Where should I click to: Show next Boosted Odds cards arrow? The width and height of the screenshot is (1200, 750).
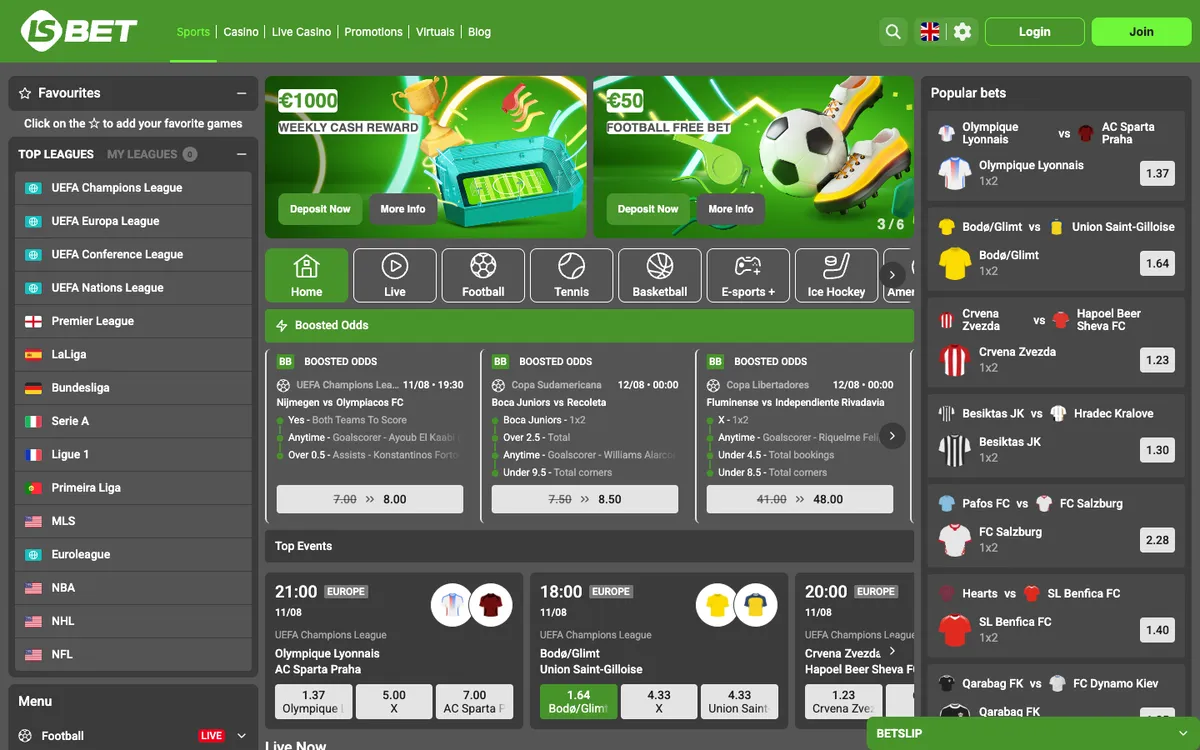892,435
